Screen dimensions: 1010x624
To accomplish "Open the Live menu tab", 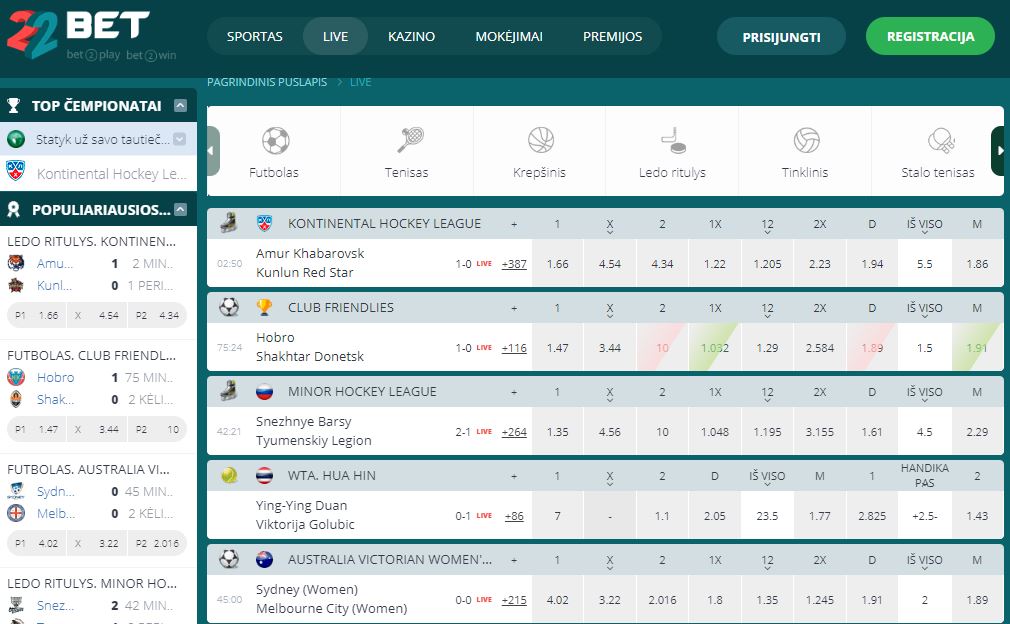I will coord(335,36).
